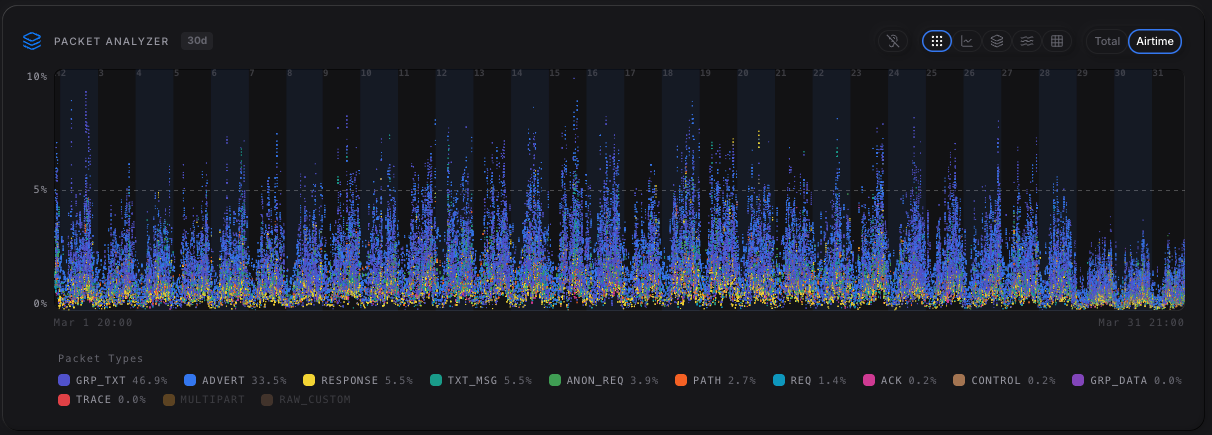Click the Mar 1 20:00 start label
The image size is (1212, 435).
point(93,323)
